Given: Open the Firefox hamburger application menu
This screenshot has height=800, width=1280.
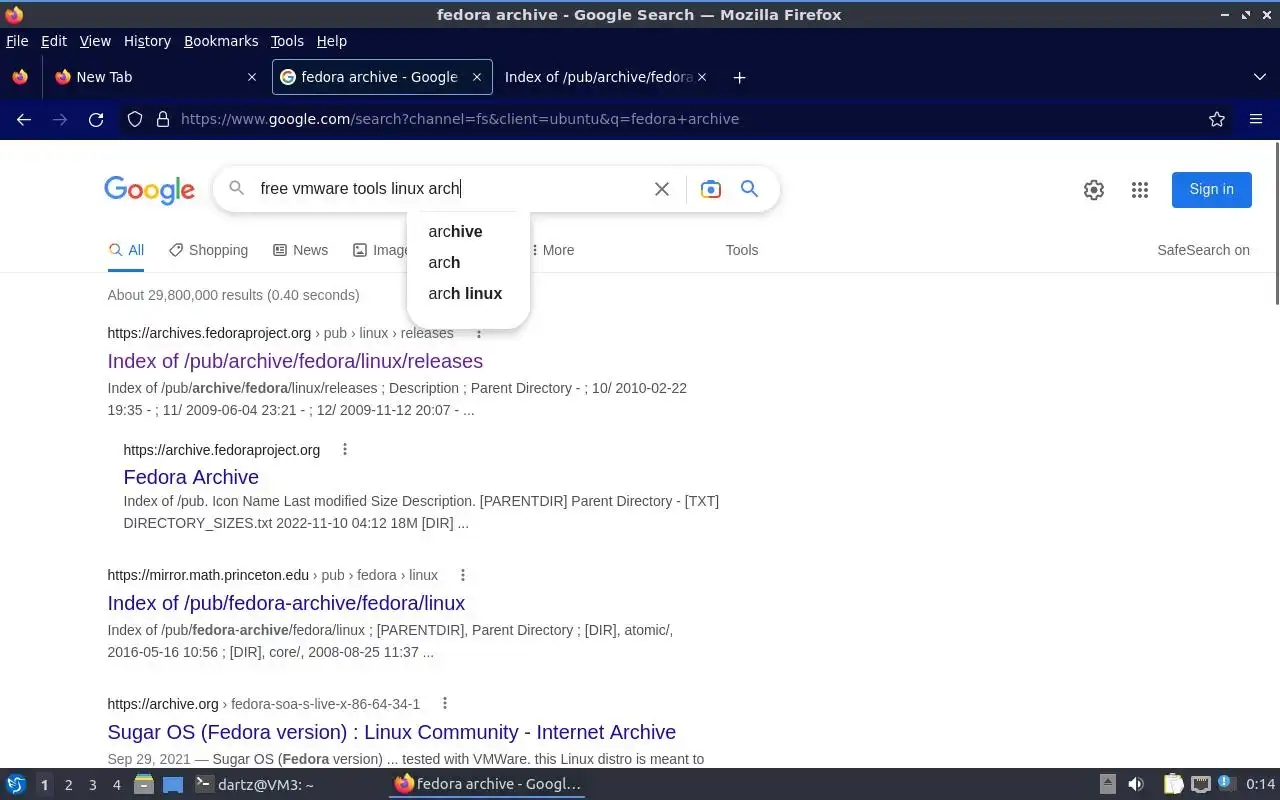Looking at the screenshot, I should pyautogui.click(x=1256, y=119).
